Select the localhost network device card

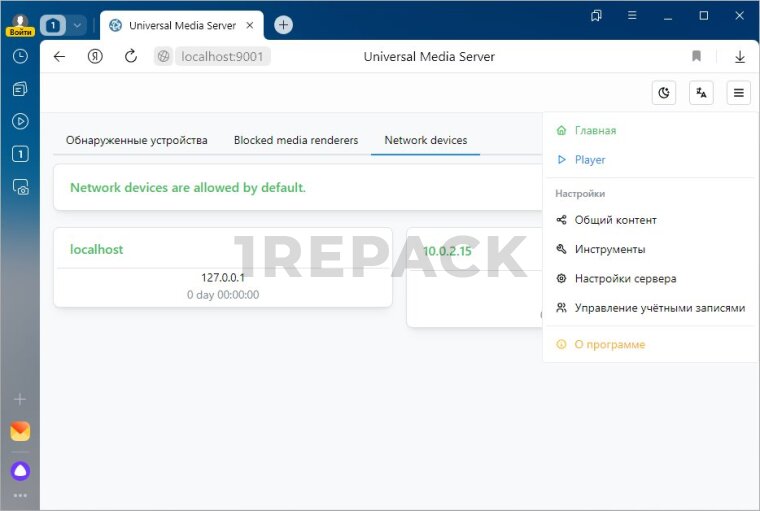coord(222,267)
